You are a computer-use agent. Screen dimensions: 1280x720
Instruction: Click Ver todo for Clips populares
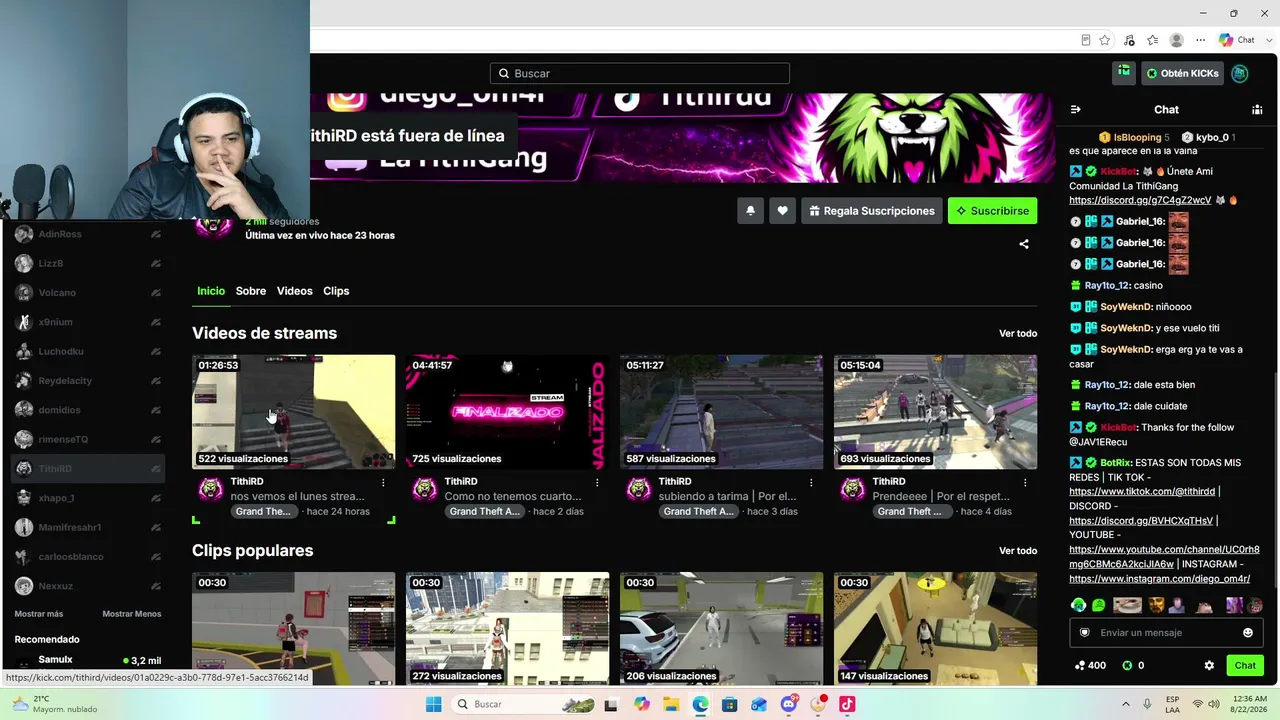[x=1018, y=551]
